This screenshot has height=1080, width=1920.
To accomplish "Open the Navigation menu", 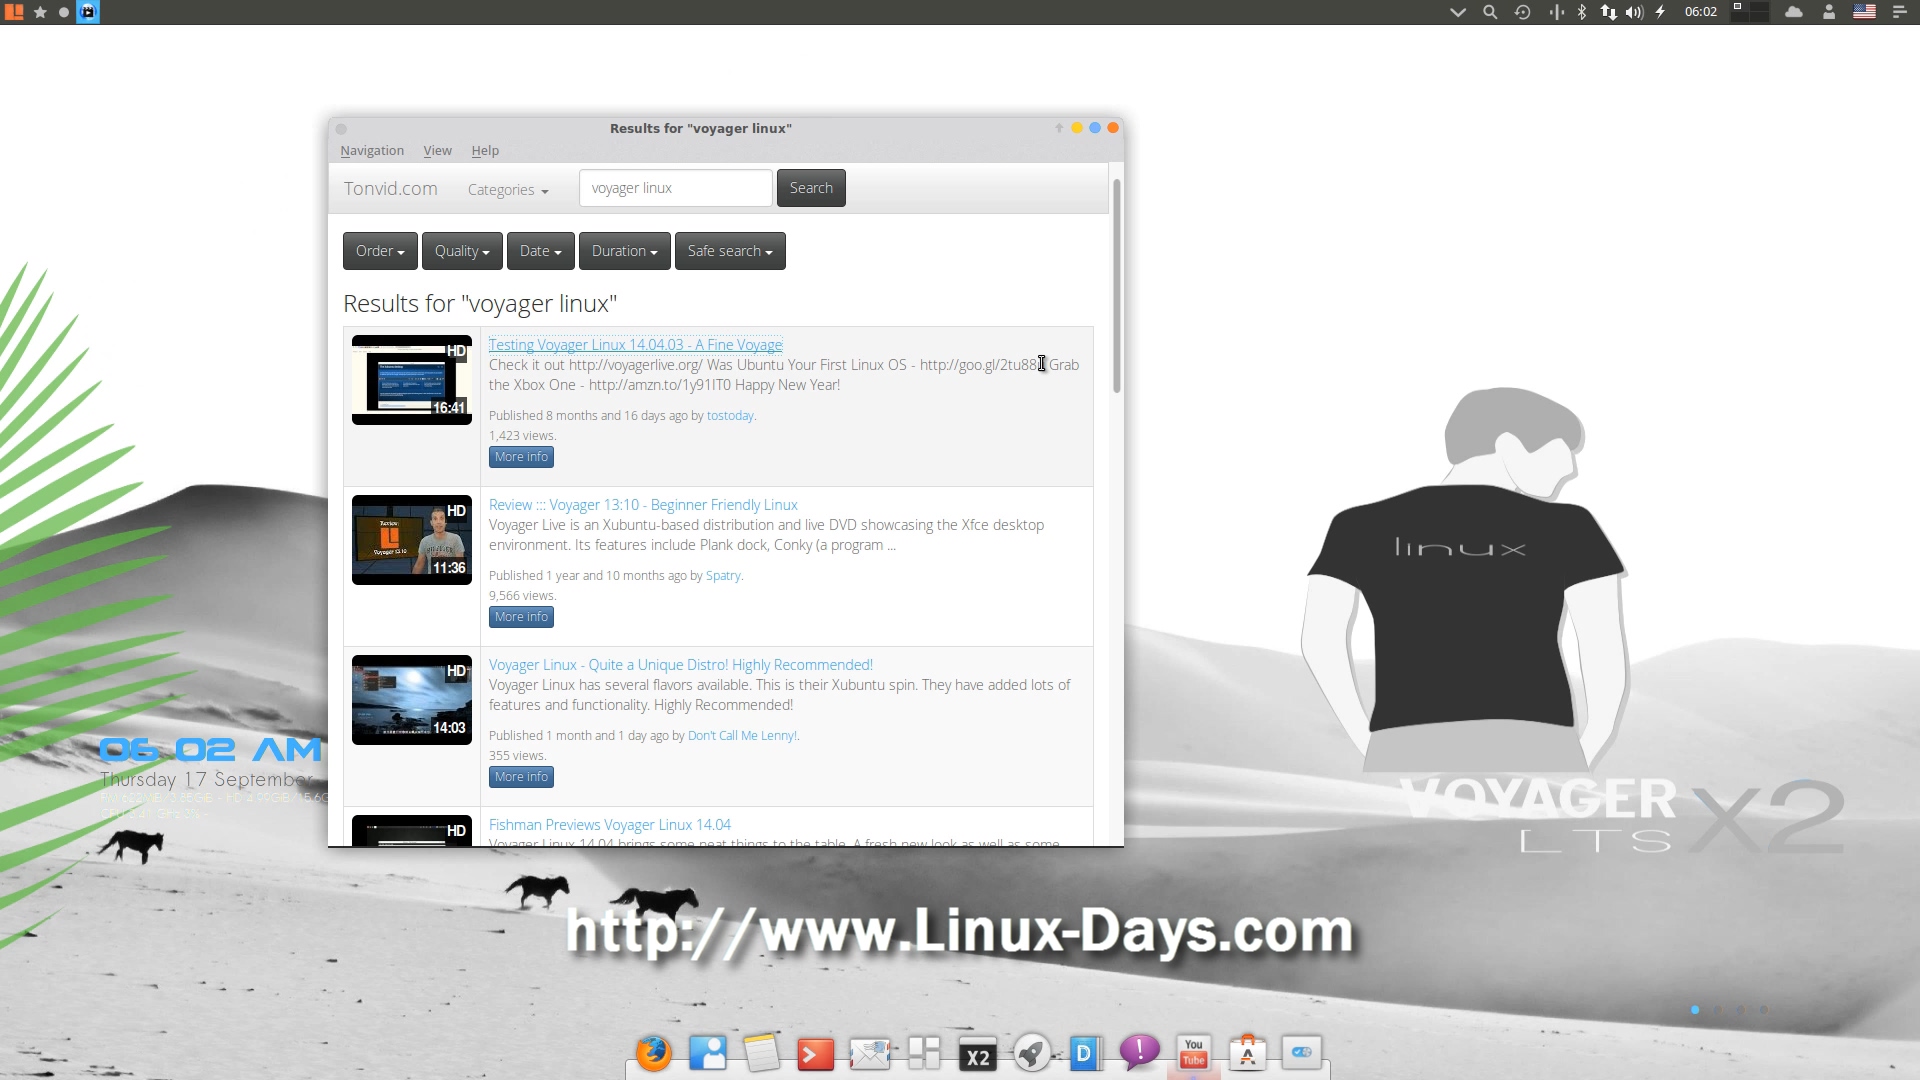I will [372, 150].
